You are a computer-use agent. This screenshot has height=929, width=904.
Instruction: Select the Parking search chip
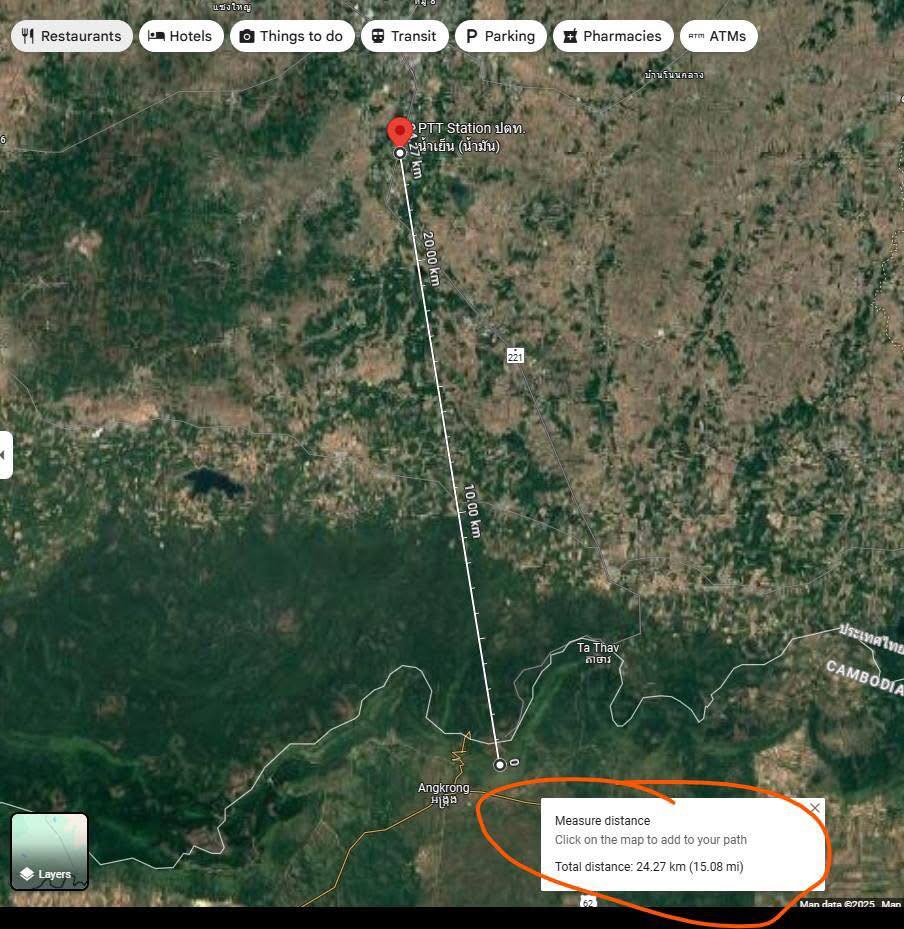pyautogui.click(x=500, y=36)
